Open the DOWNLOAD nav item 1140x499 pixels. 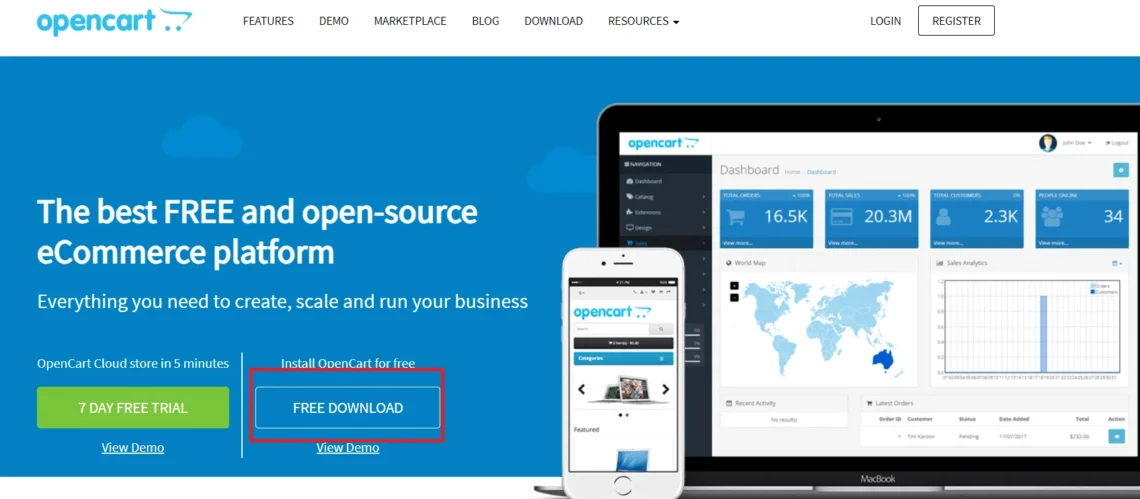553,21
